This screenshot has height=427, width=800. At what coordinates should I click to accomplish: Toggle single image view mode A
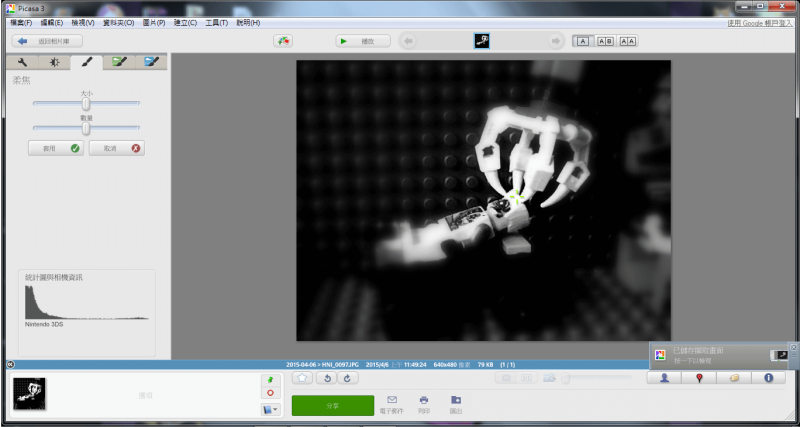pos(581,41)
